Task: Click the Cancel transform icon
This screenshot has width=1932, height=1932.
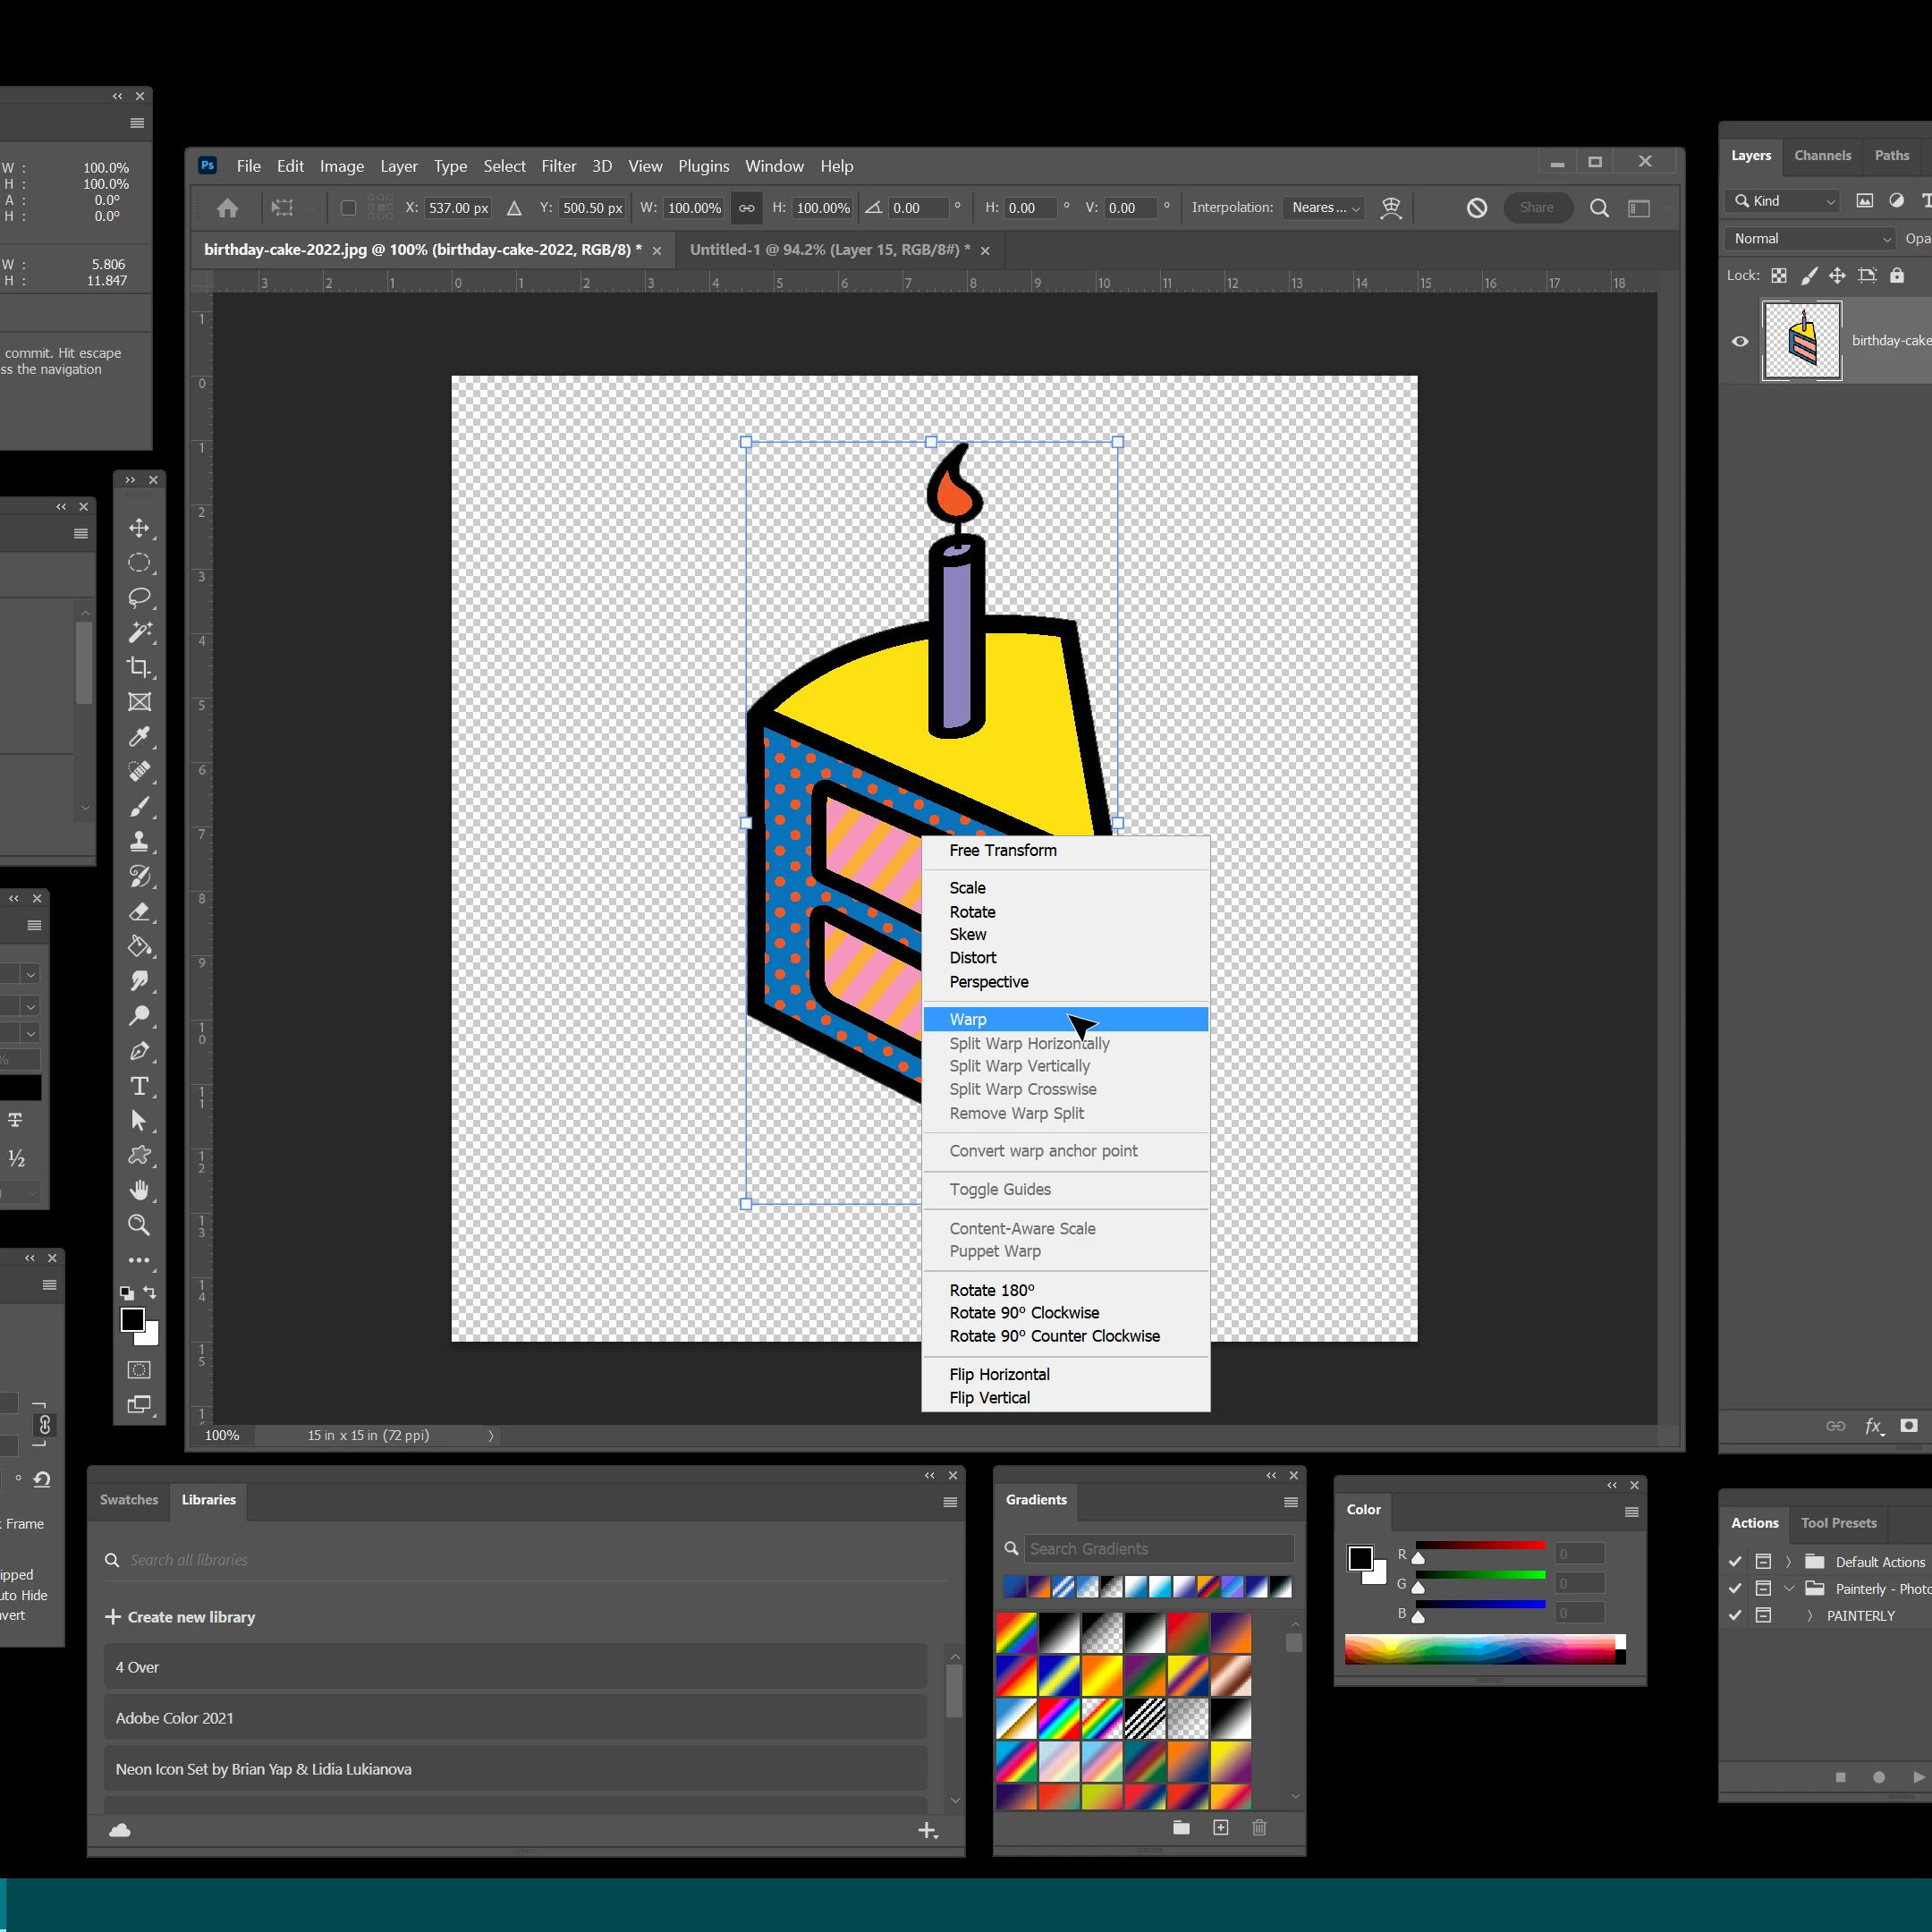Action: coord(1476,208)
